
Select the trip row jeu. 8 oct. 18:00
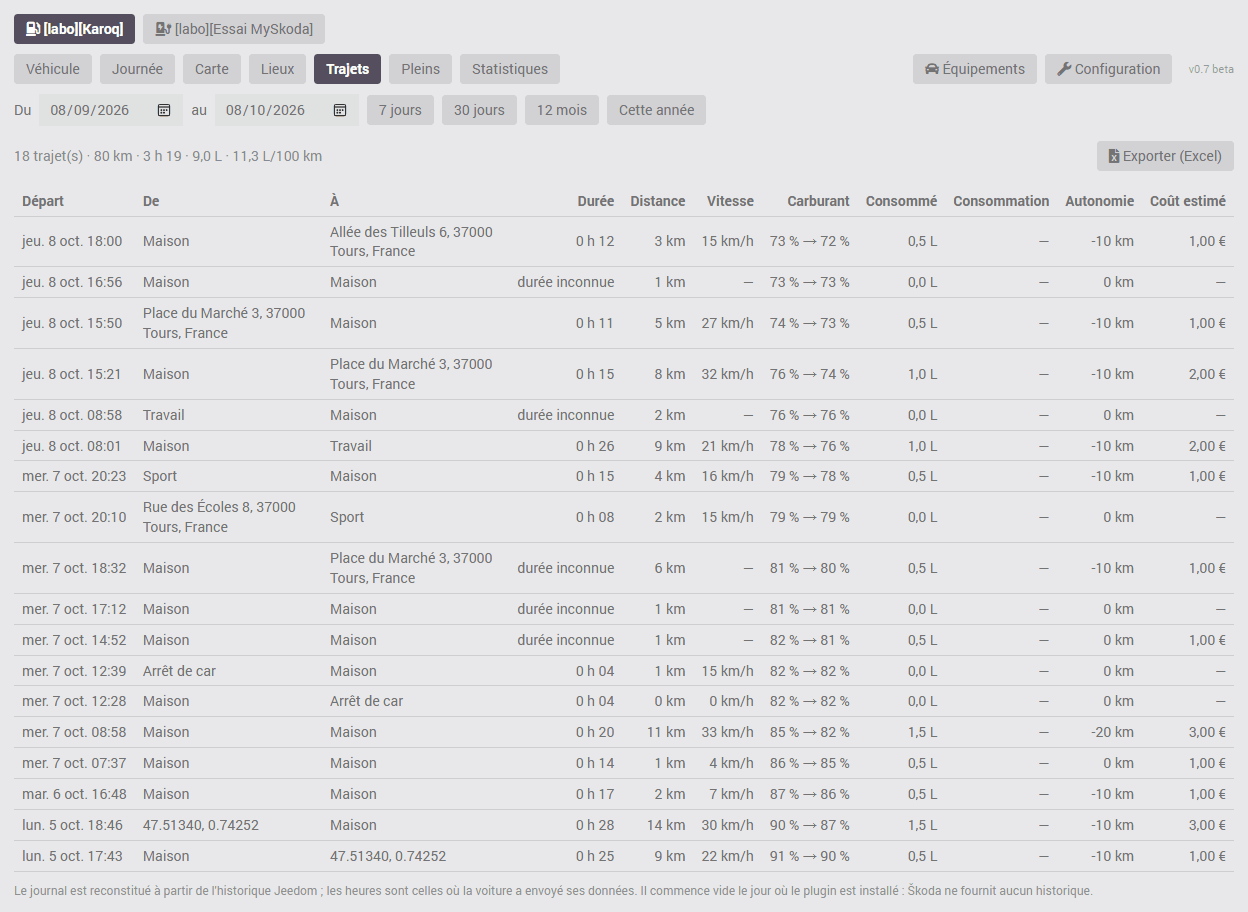(x=624, y=241)
